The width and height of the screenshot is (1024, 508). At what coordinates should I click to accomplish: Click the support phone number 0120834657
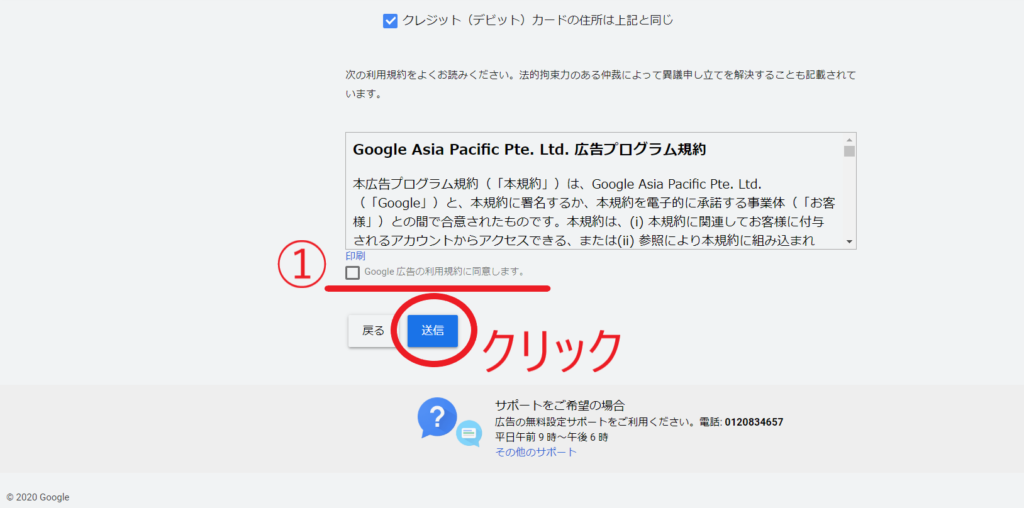(x=754, y=422)
